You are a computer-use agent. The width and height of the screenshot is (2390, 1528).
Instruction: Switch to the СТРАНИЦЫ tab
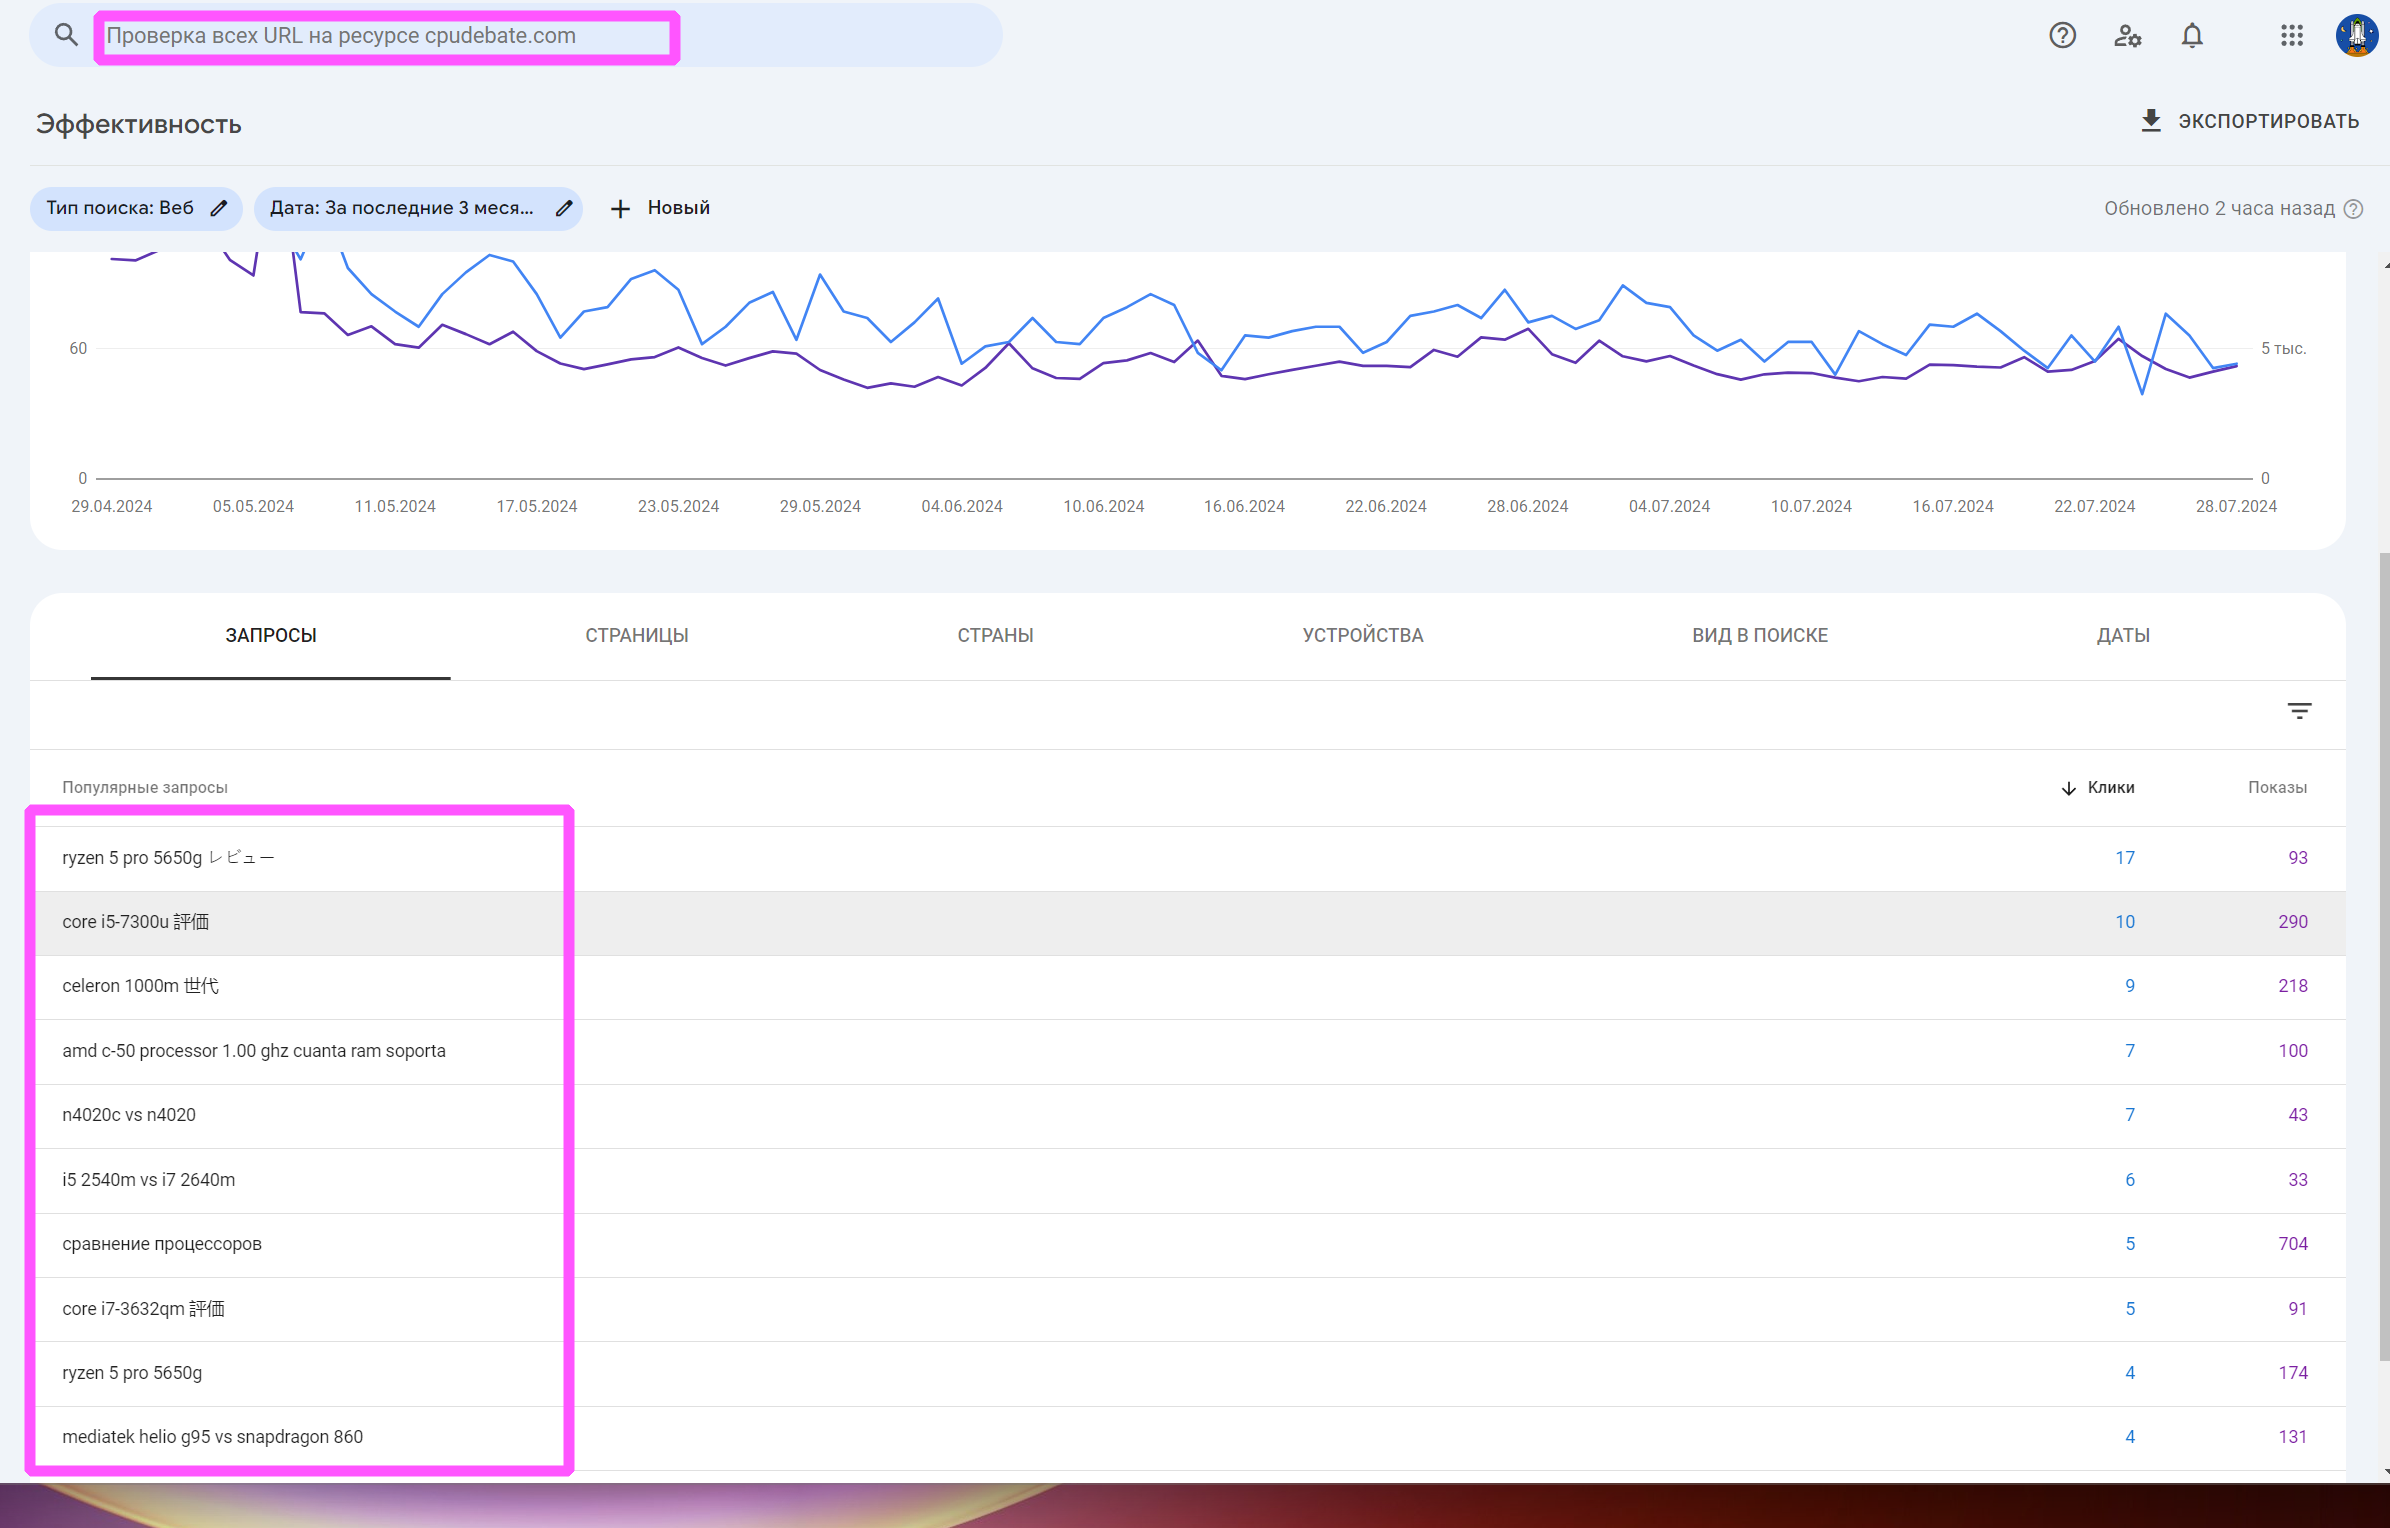pyautogui.click(x=637, y=635)
